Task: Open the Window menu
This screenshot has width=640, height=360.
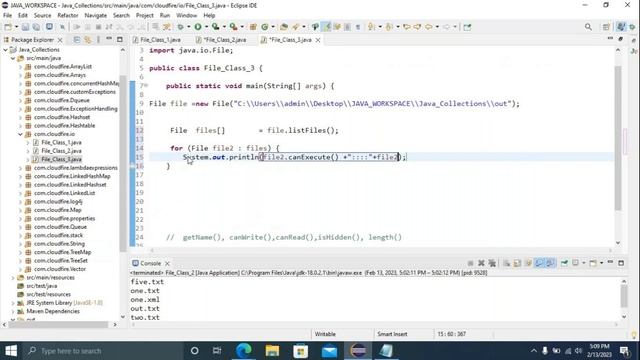Action: [x=187, y=15]
